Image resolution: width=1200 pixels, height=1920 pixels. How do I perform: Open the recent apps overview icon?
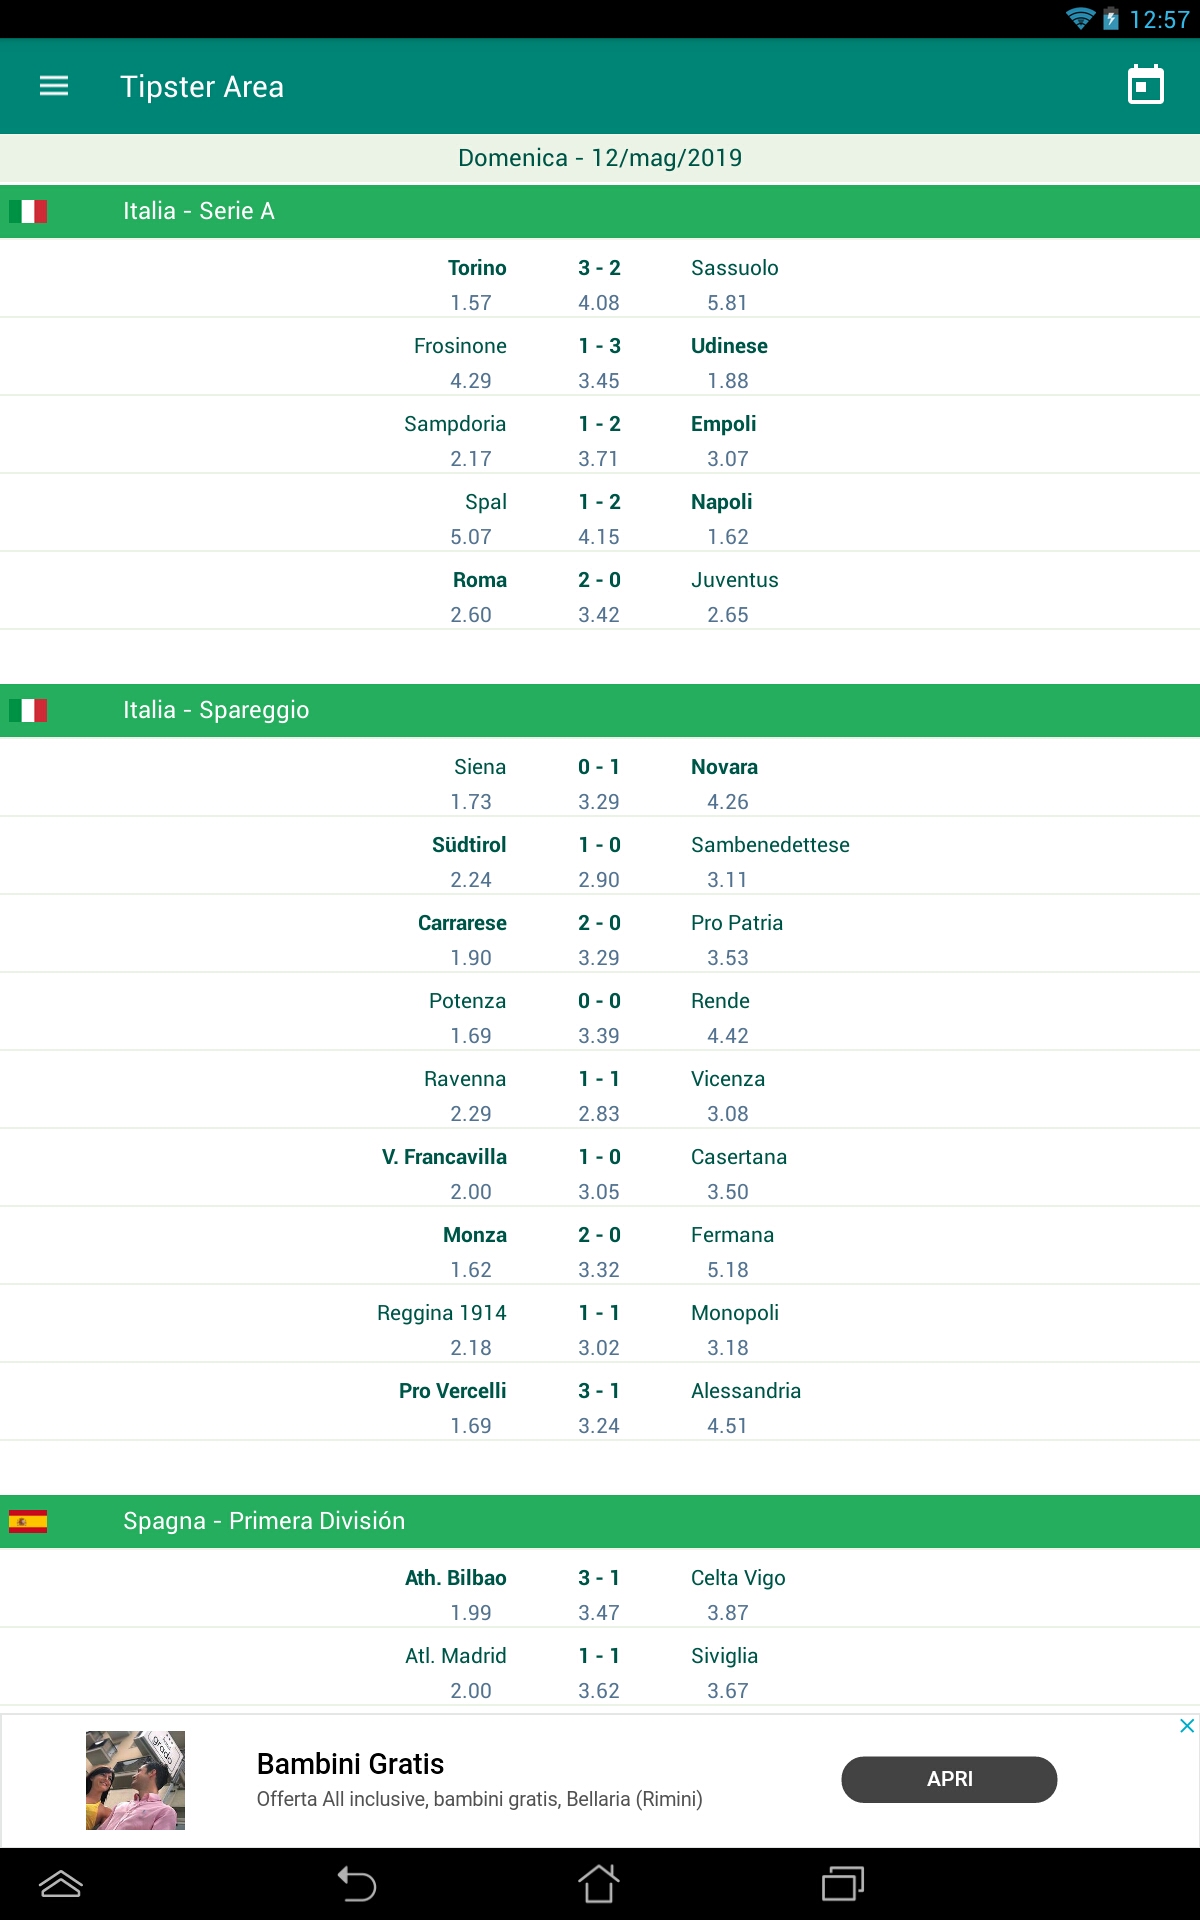842,1884
